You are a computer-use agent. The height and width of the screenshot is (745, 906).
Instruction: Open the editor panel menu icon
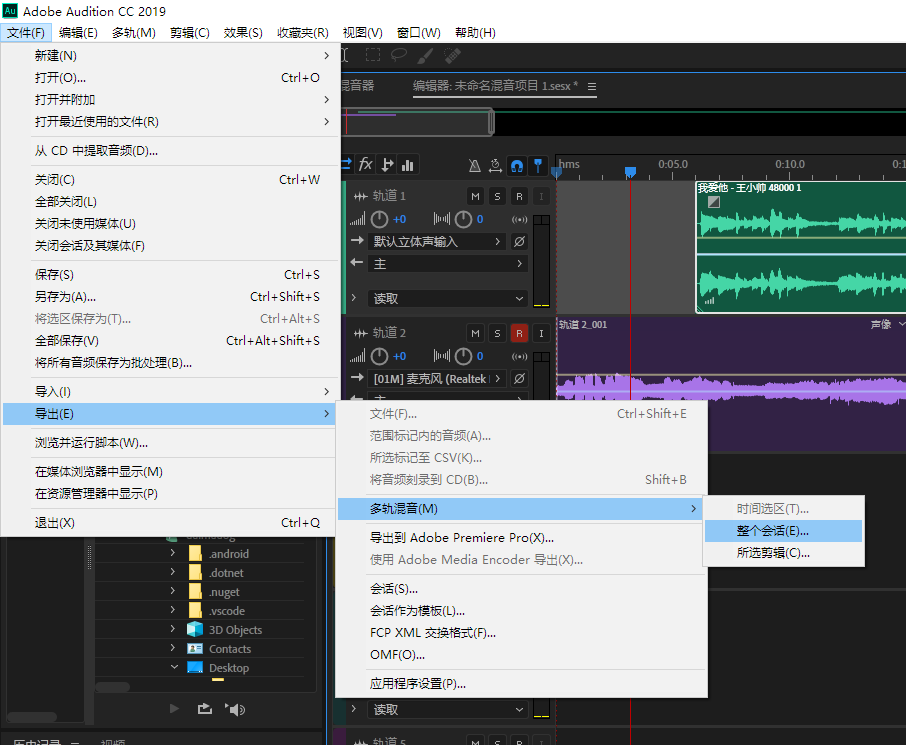592,86
